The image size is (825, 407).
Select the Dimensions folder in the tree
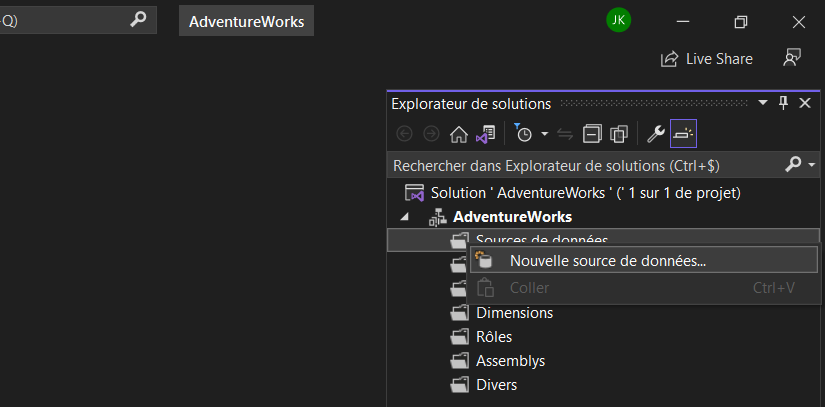(515, 313)
